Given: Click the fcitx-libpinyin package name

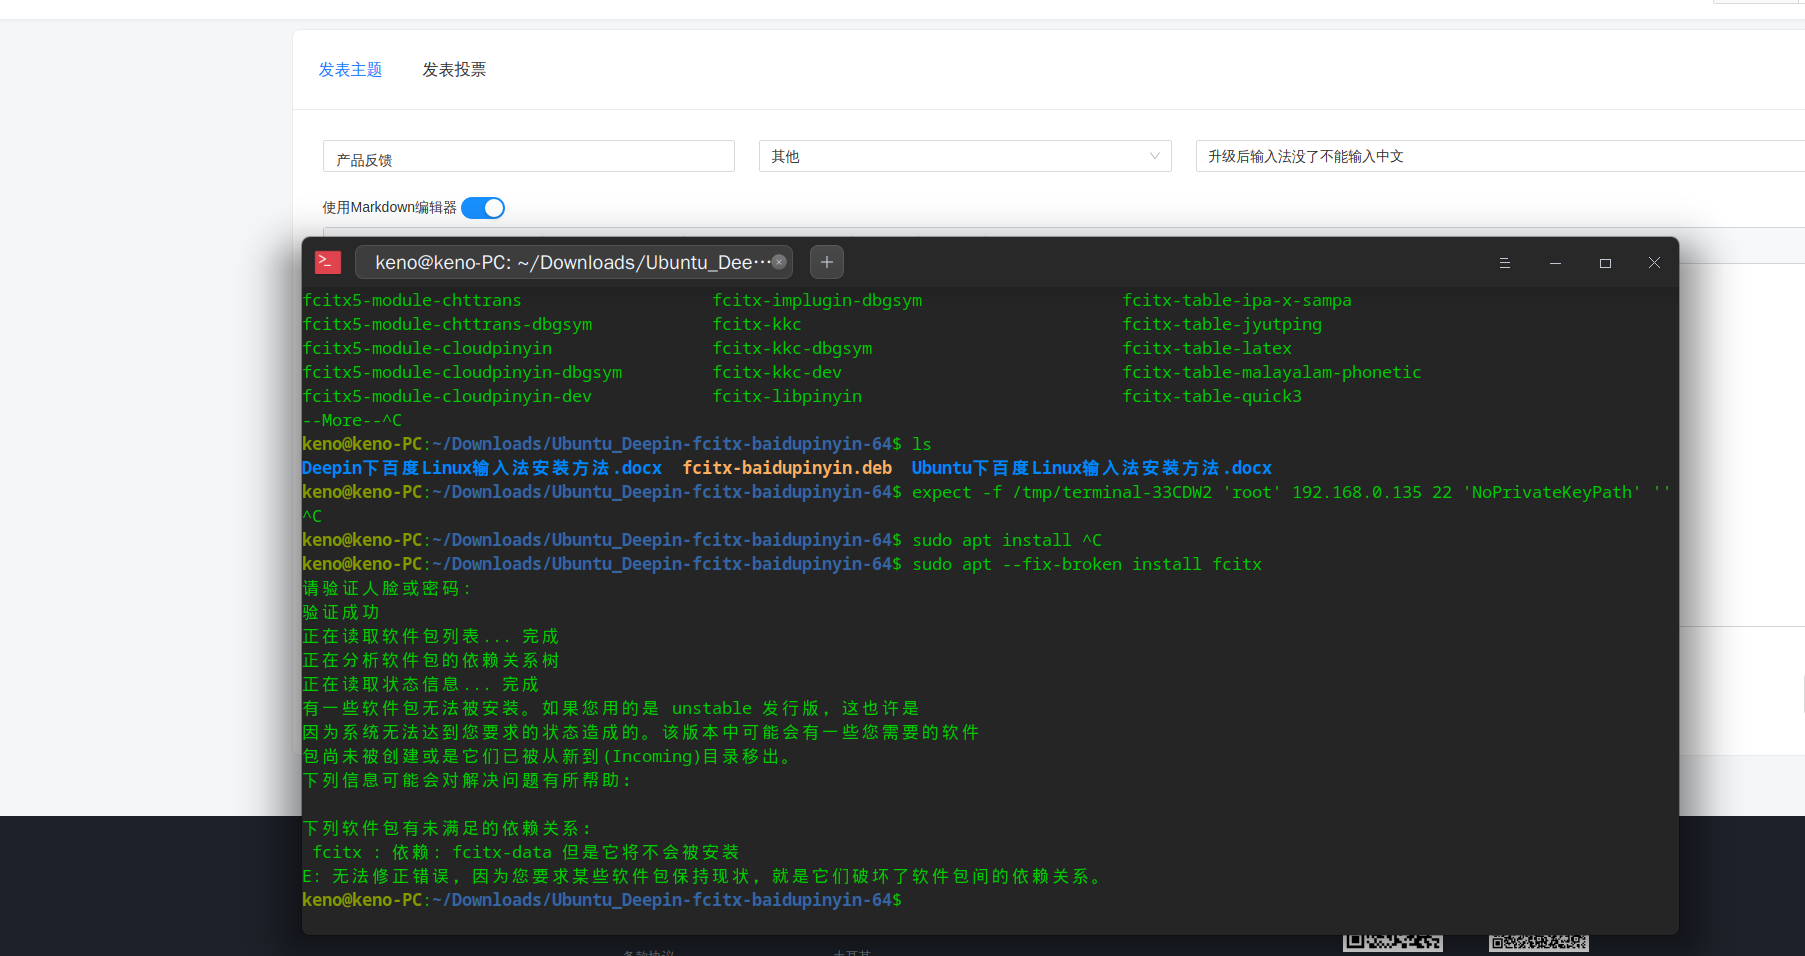Looking at the screenshot, I should pyautogui.click(x=787, y=396).
